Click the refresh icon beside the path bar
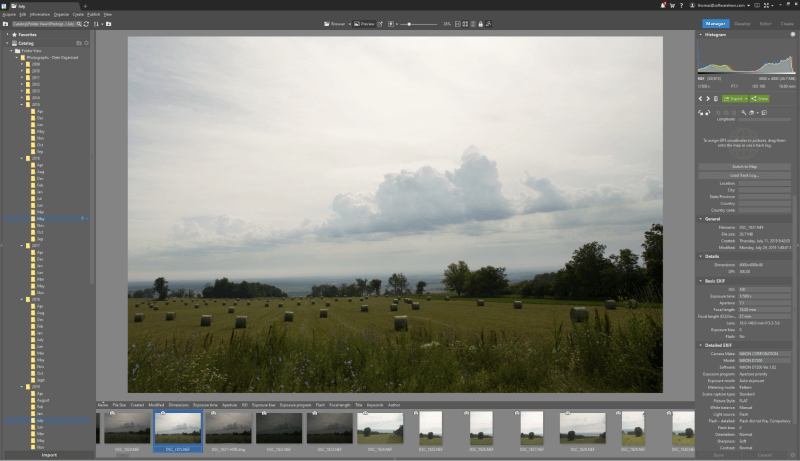Viewport: 800px width, 461px height. [x=85, y=23]
